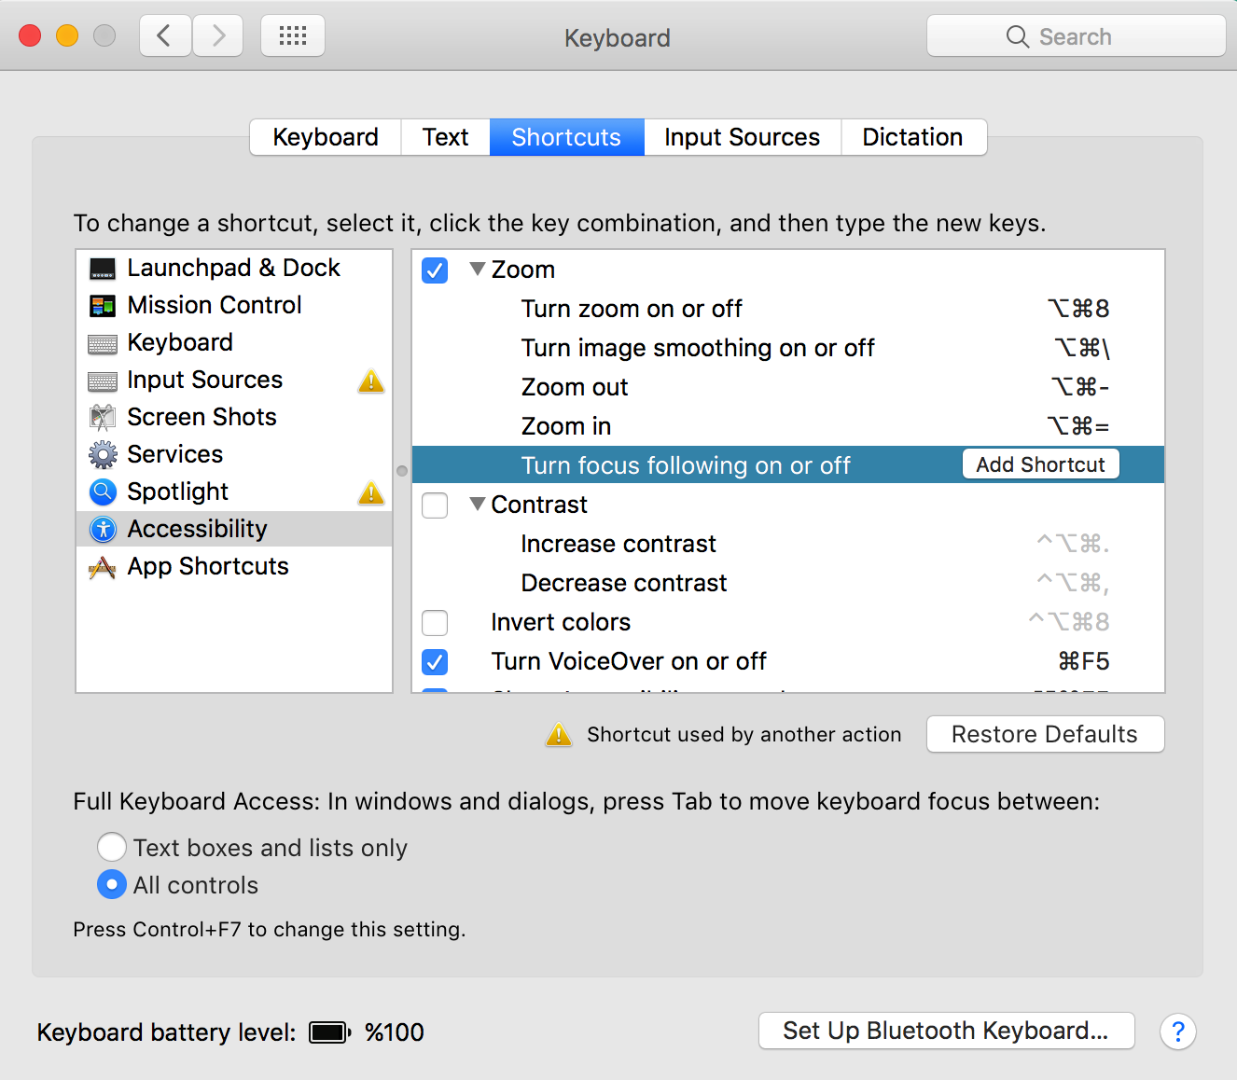Collapse the Zoom disclosure triangle
Screen dimensions: 1237x1080
coord(477,268)
